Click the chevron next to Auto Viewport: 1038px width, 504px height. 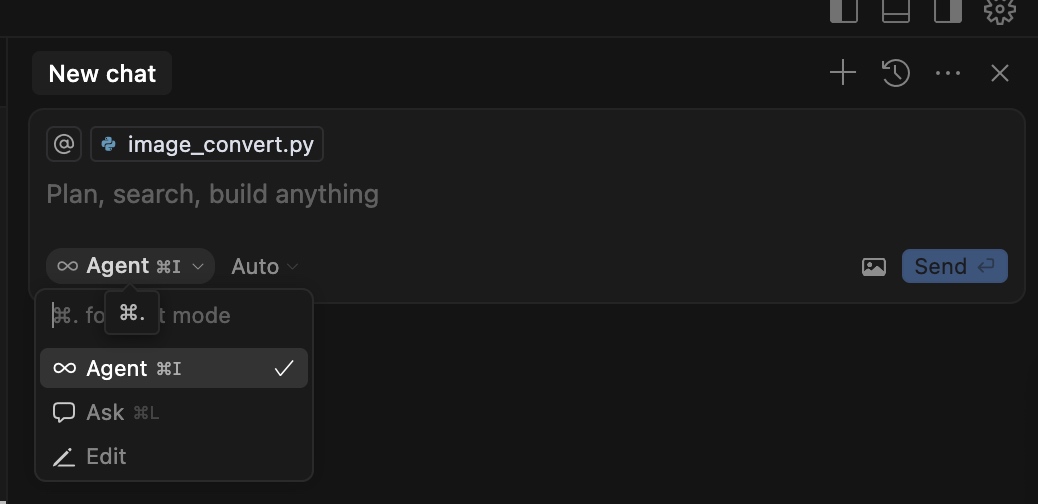click(x=292, y=267)
